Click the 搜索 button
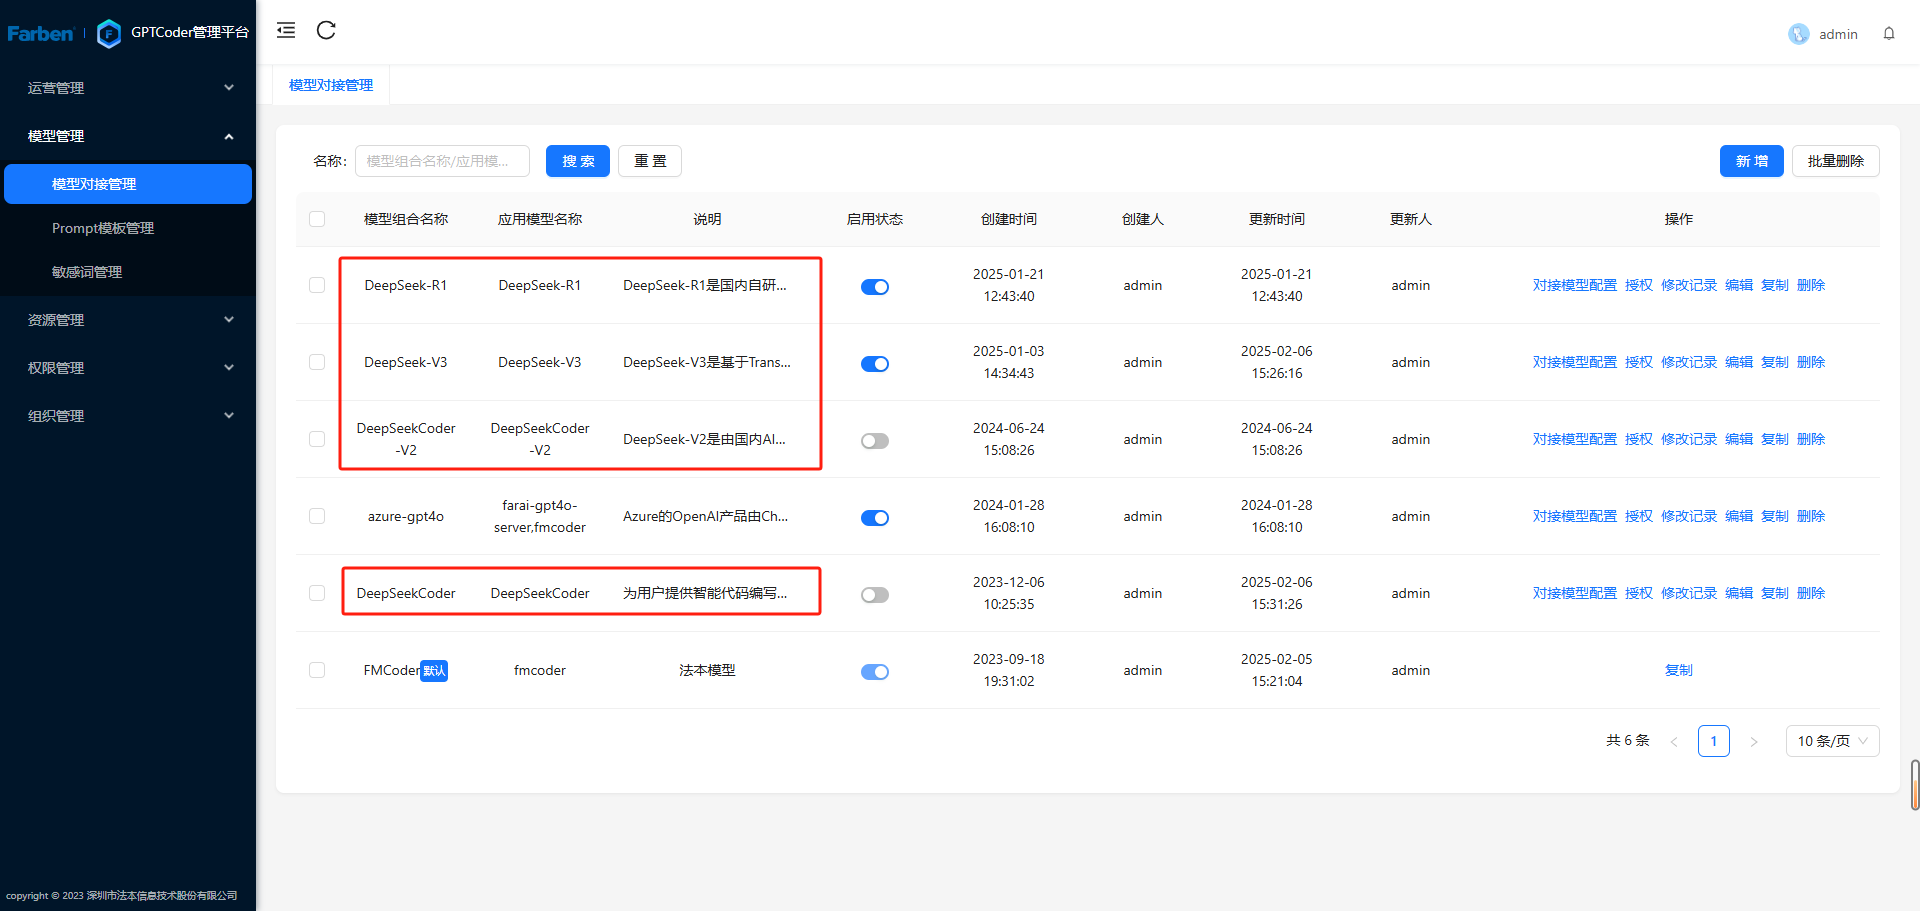Image resolution: width=1920 pixels, height=911 pixels. tap(577, 161)
